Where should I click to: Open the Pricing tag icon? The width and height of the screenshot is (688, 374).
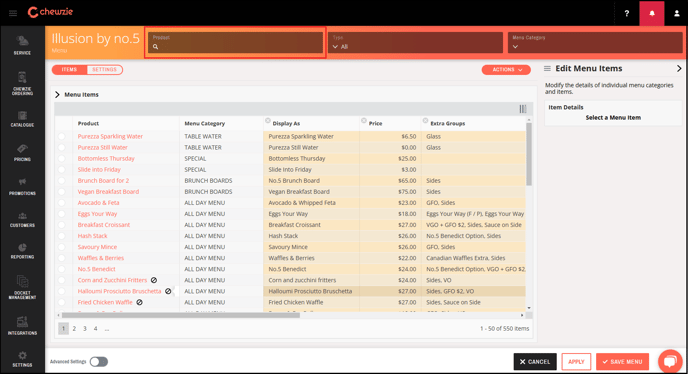22,153
